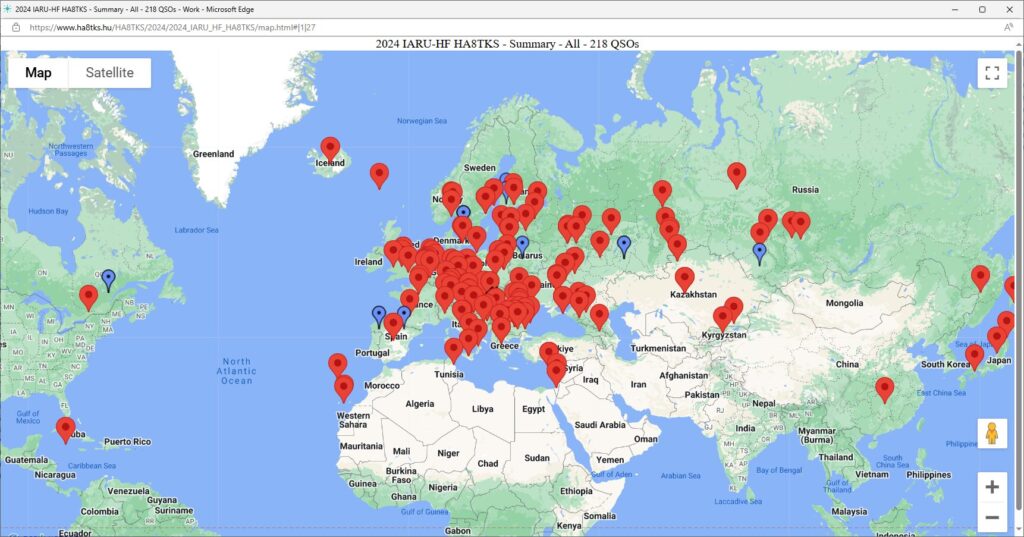Click the red marker in northern Siberia
Screen dimensions: 1024x537
(737, 174)
